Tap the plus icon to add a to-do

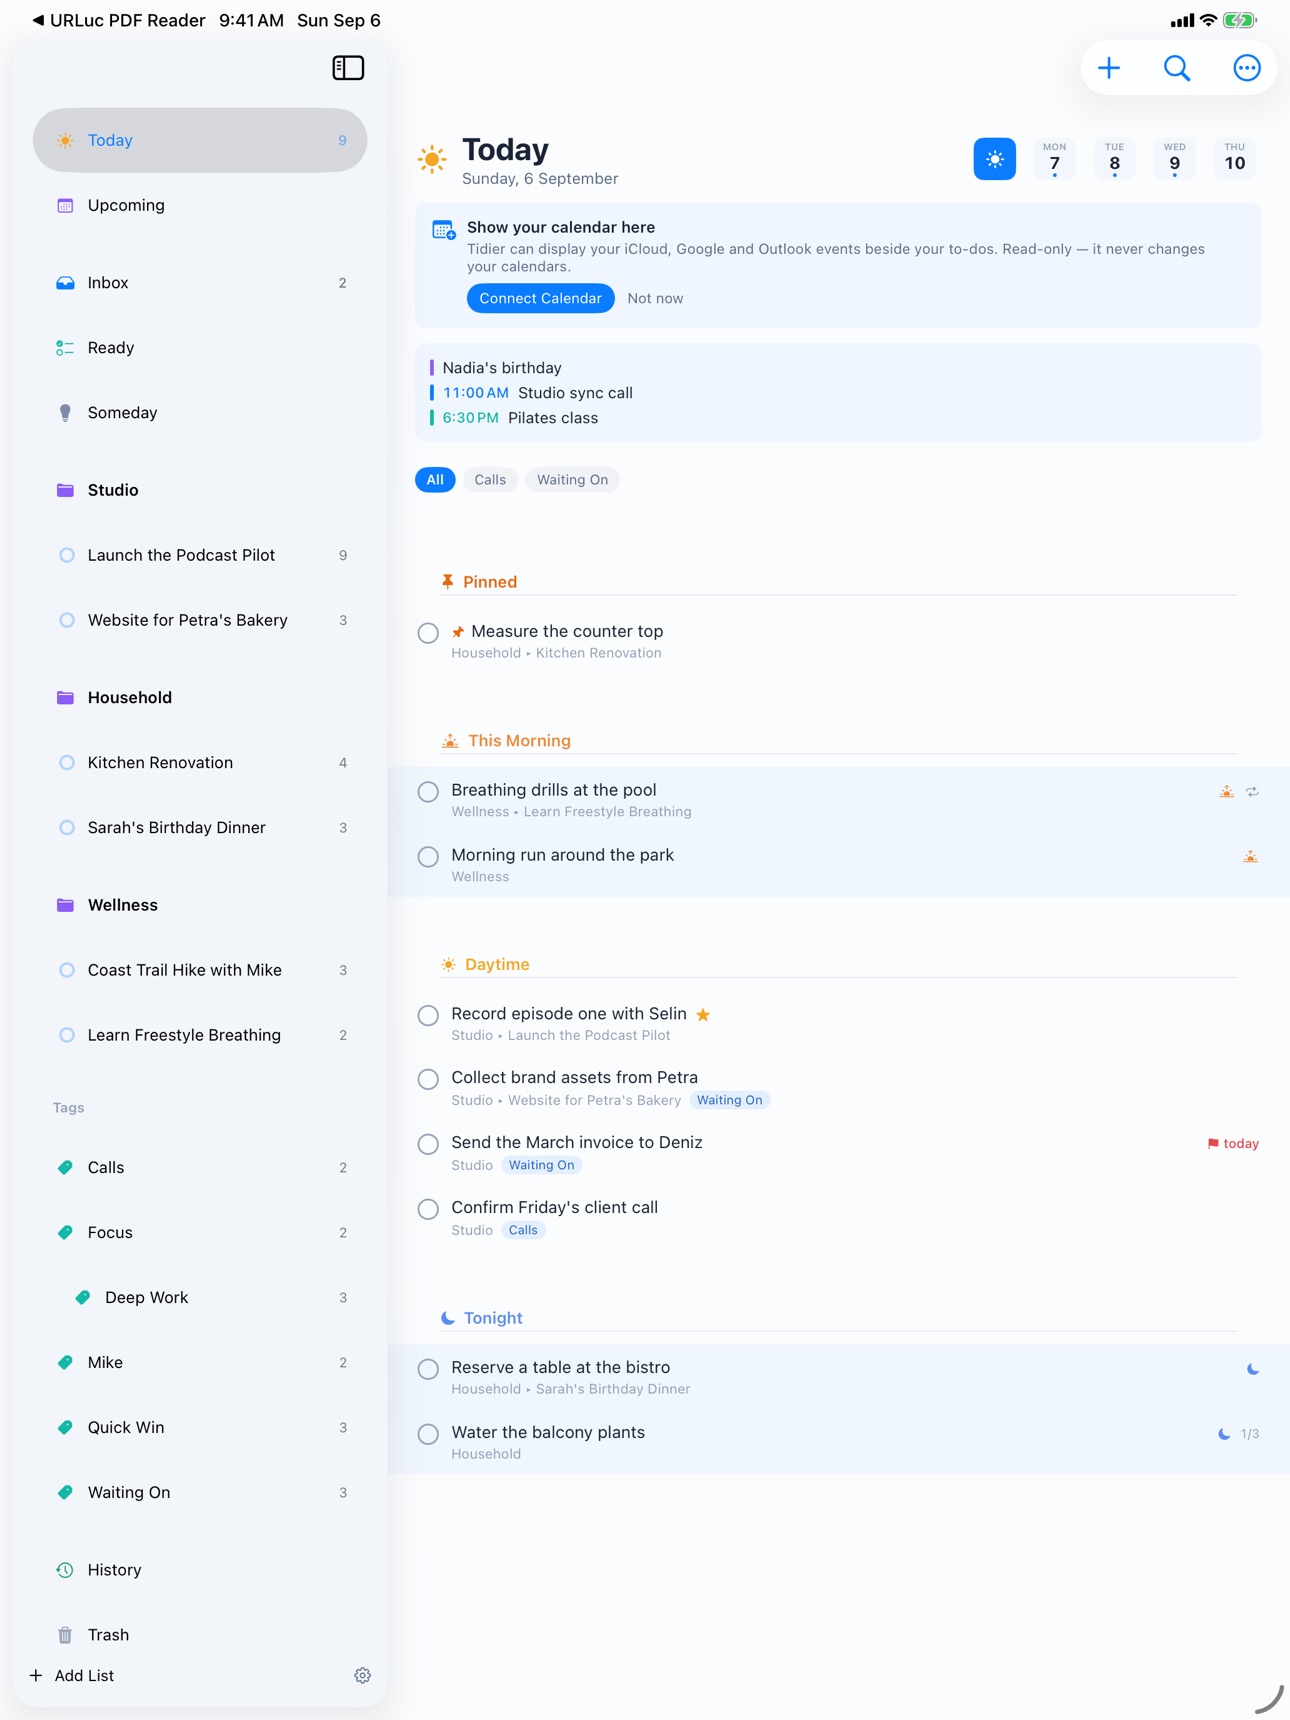pos(1108,68)
